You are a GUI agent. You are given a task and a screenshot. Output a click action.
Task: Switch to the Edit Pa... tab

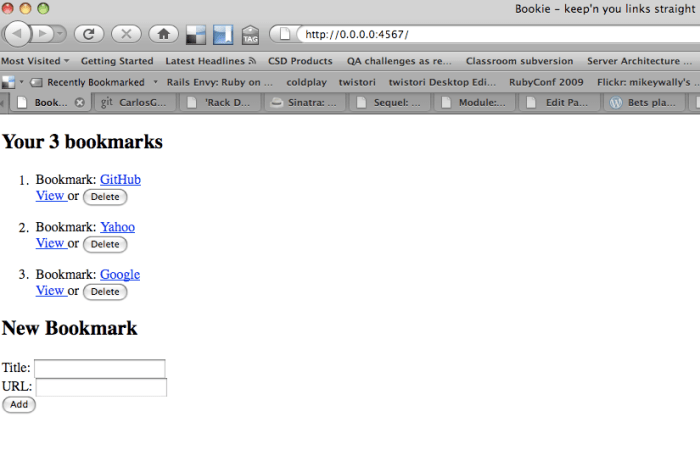pyautogui.click(x=559, y=103)
